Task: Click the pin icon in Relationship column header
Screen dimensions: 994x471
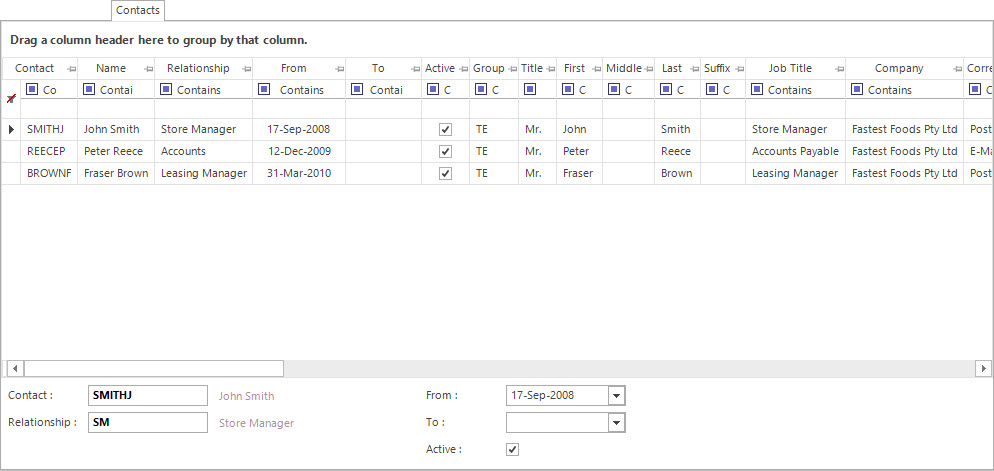Action: click(x=246, y=69)
